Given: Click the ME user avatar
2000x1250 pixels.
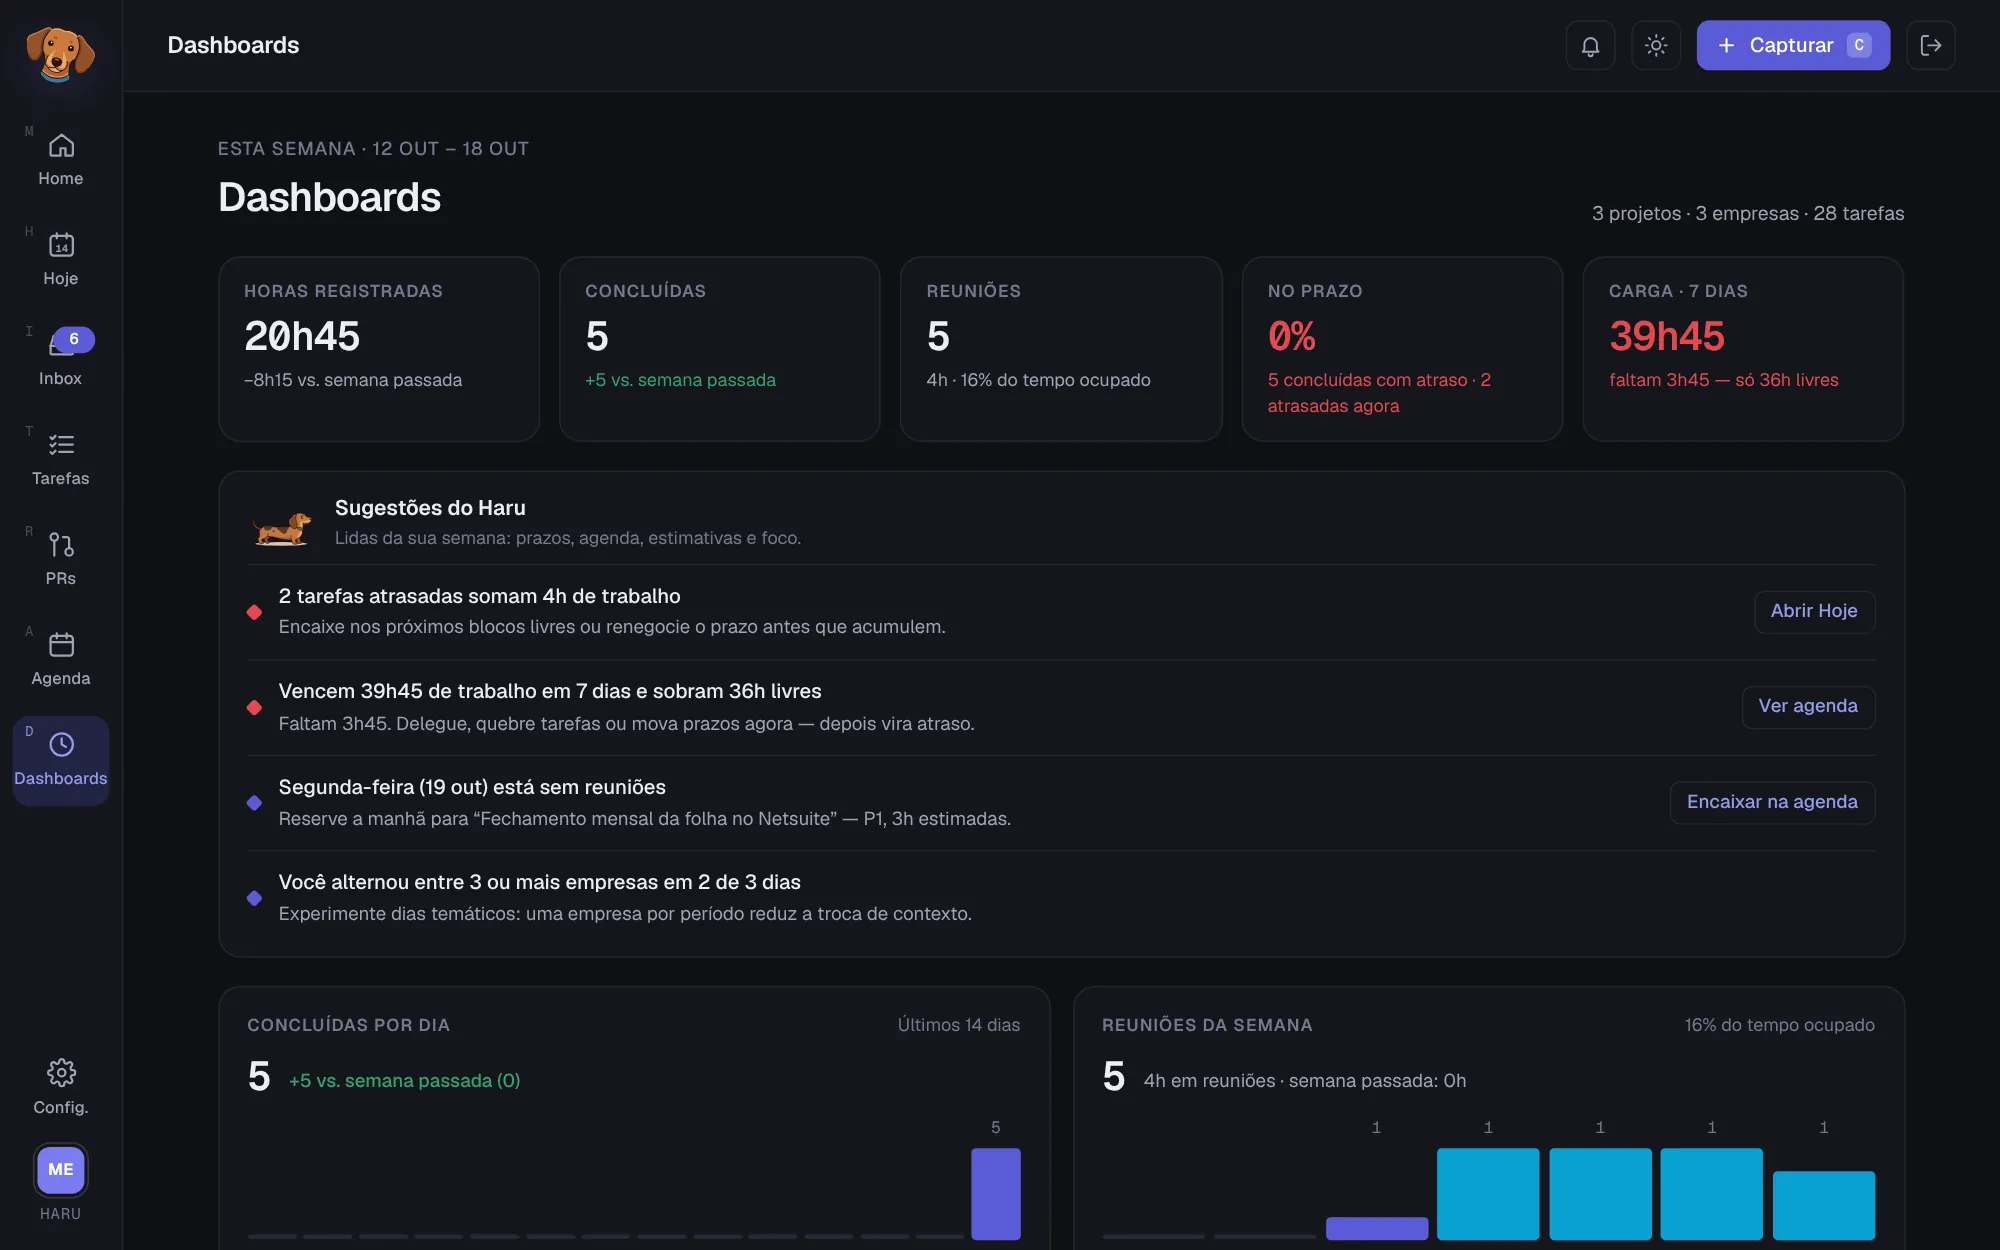Looking at the screenshot, I should 61,1169.
